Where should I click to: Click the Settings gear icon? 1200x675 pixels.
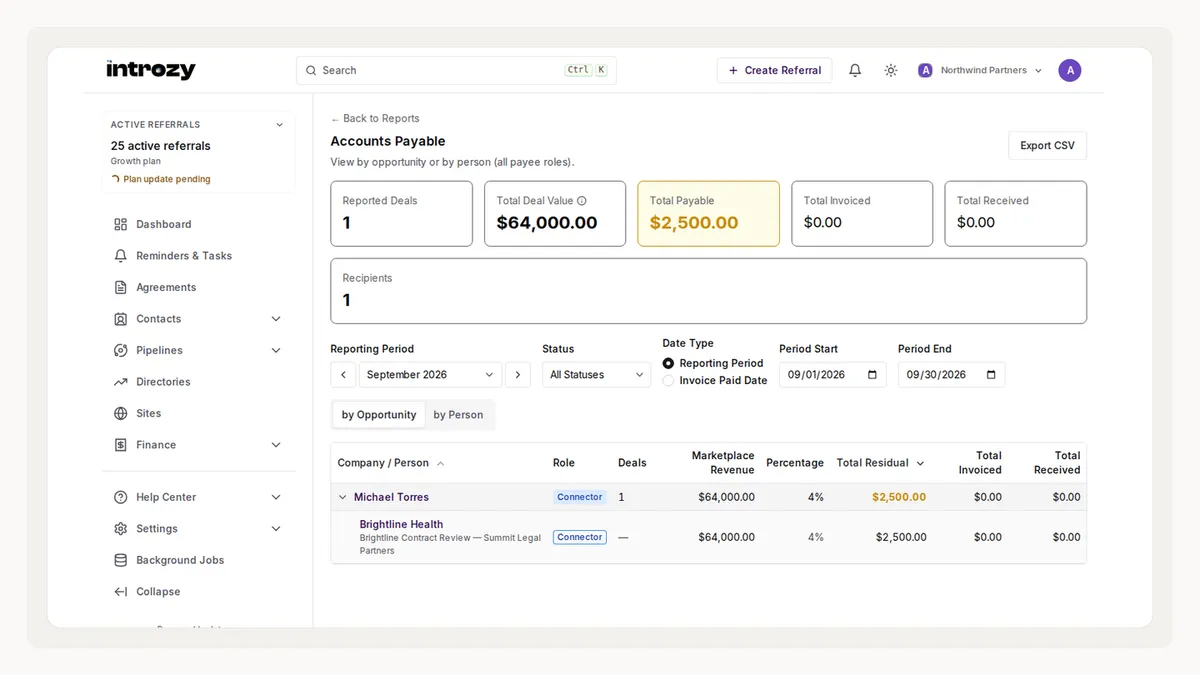pyautogui.click(x=121, y=529)
